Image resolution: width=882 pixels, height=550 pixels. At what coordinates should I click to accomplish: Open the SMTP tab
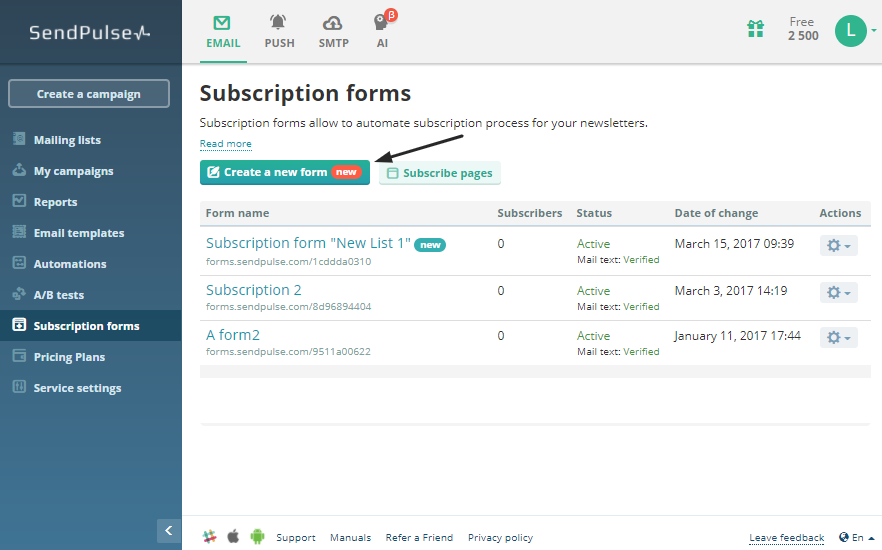tap(333, 31)
